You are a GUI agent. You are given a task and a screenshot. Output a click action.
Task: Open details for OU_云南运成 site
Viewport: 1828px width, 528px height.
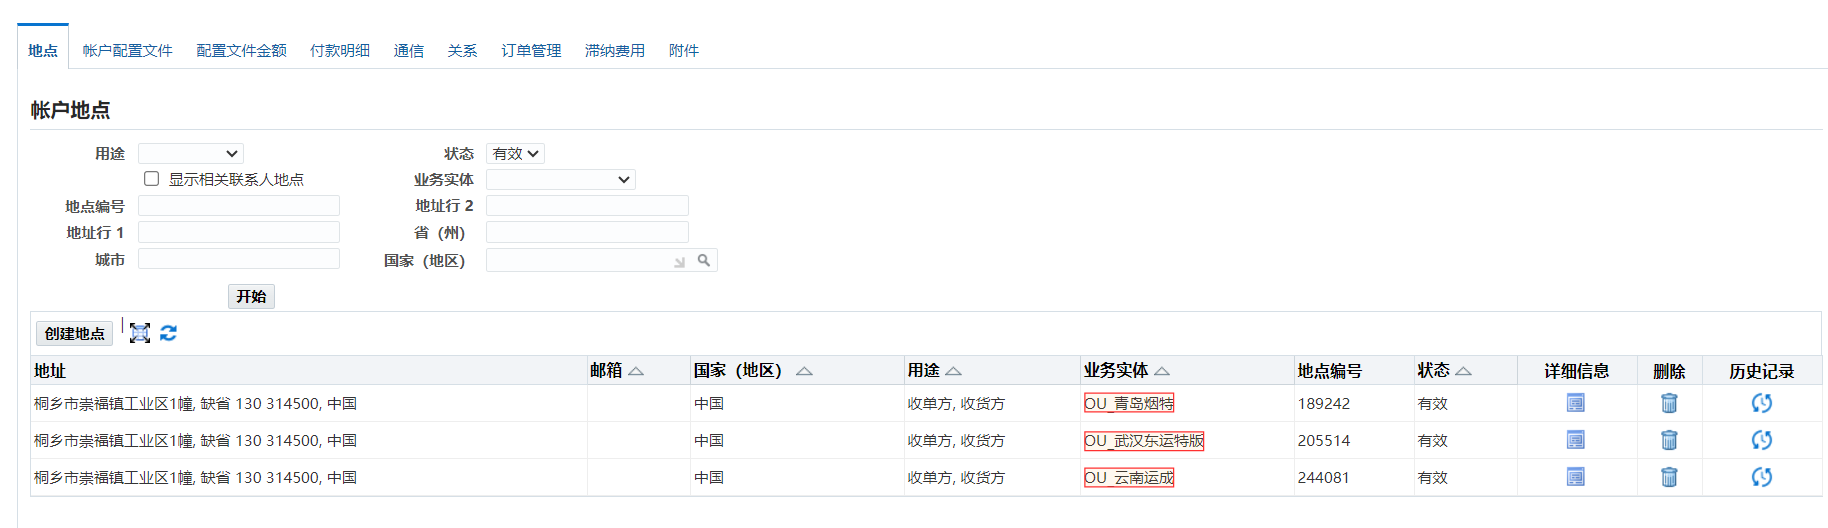tap(1575, 477)
